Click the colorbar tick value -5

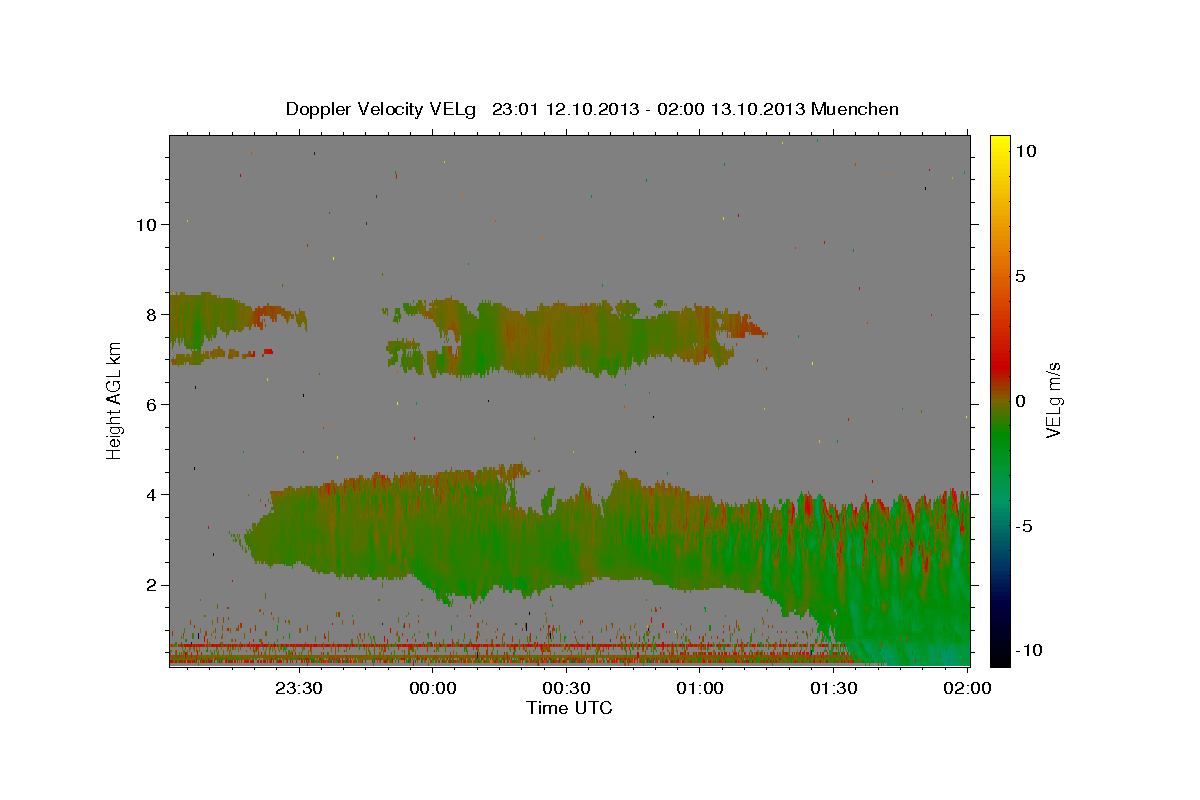1024,526
